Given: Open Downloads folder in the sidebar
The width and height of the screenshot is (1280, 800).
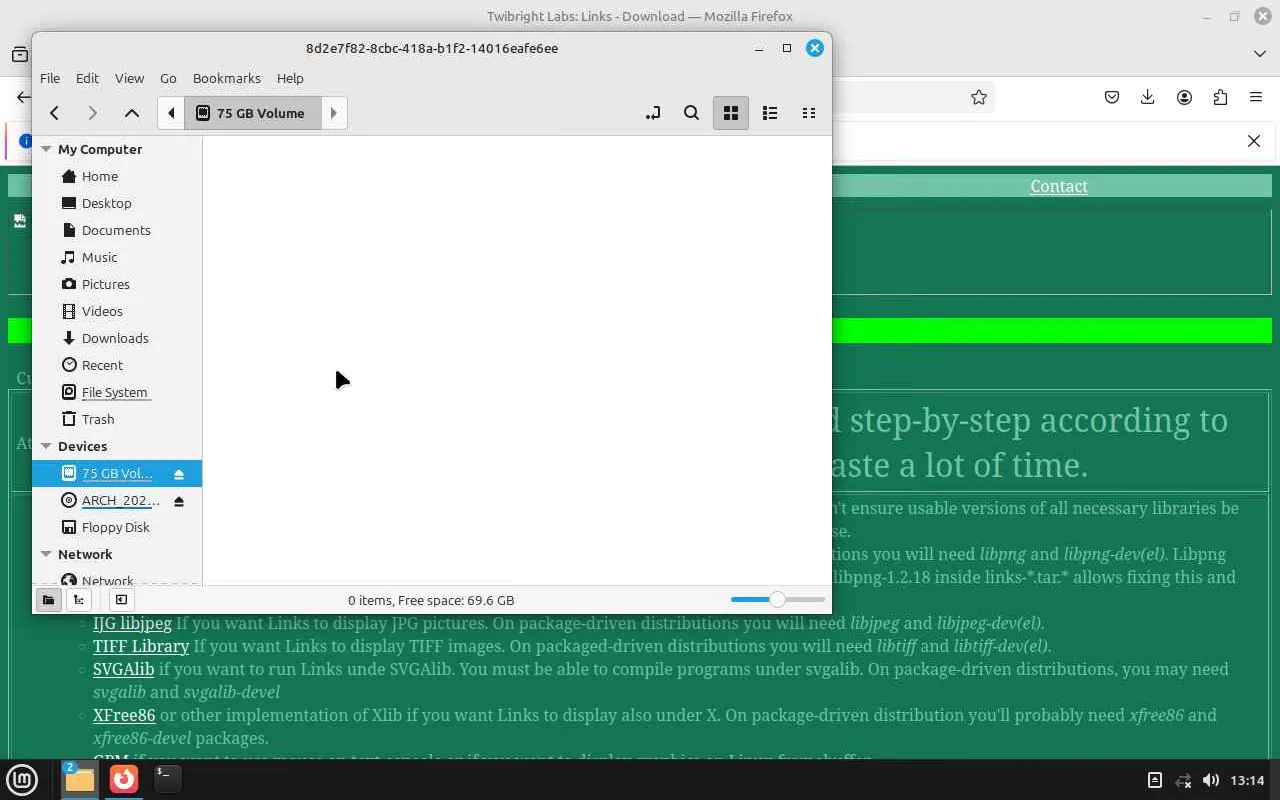Looking at the screenshot, I should 117,338.
